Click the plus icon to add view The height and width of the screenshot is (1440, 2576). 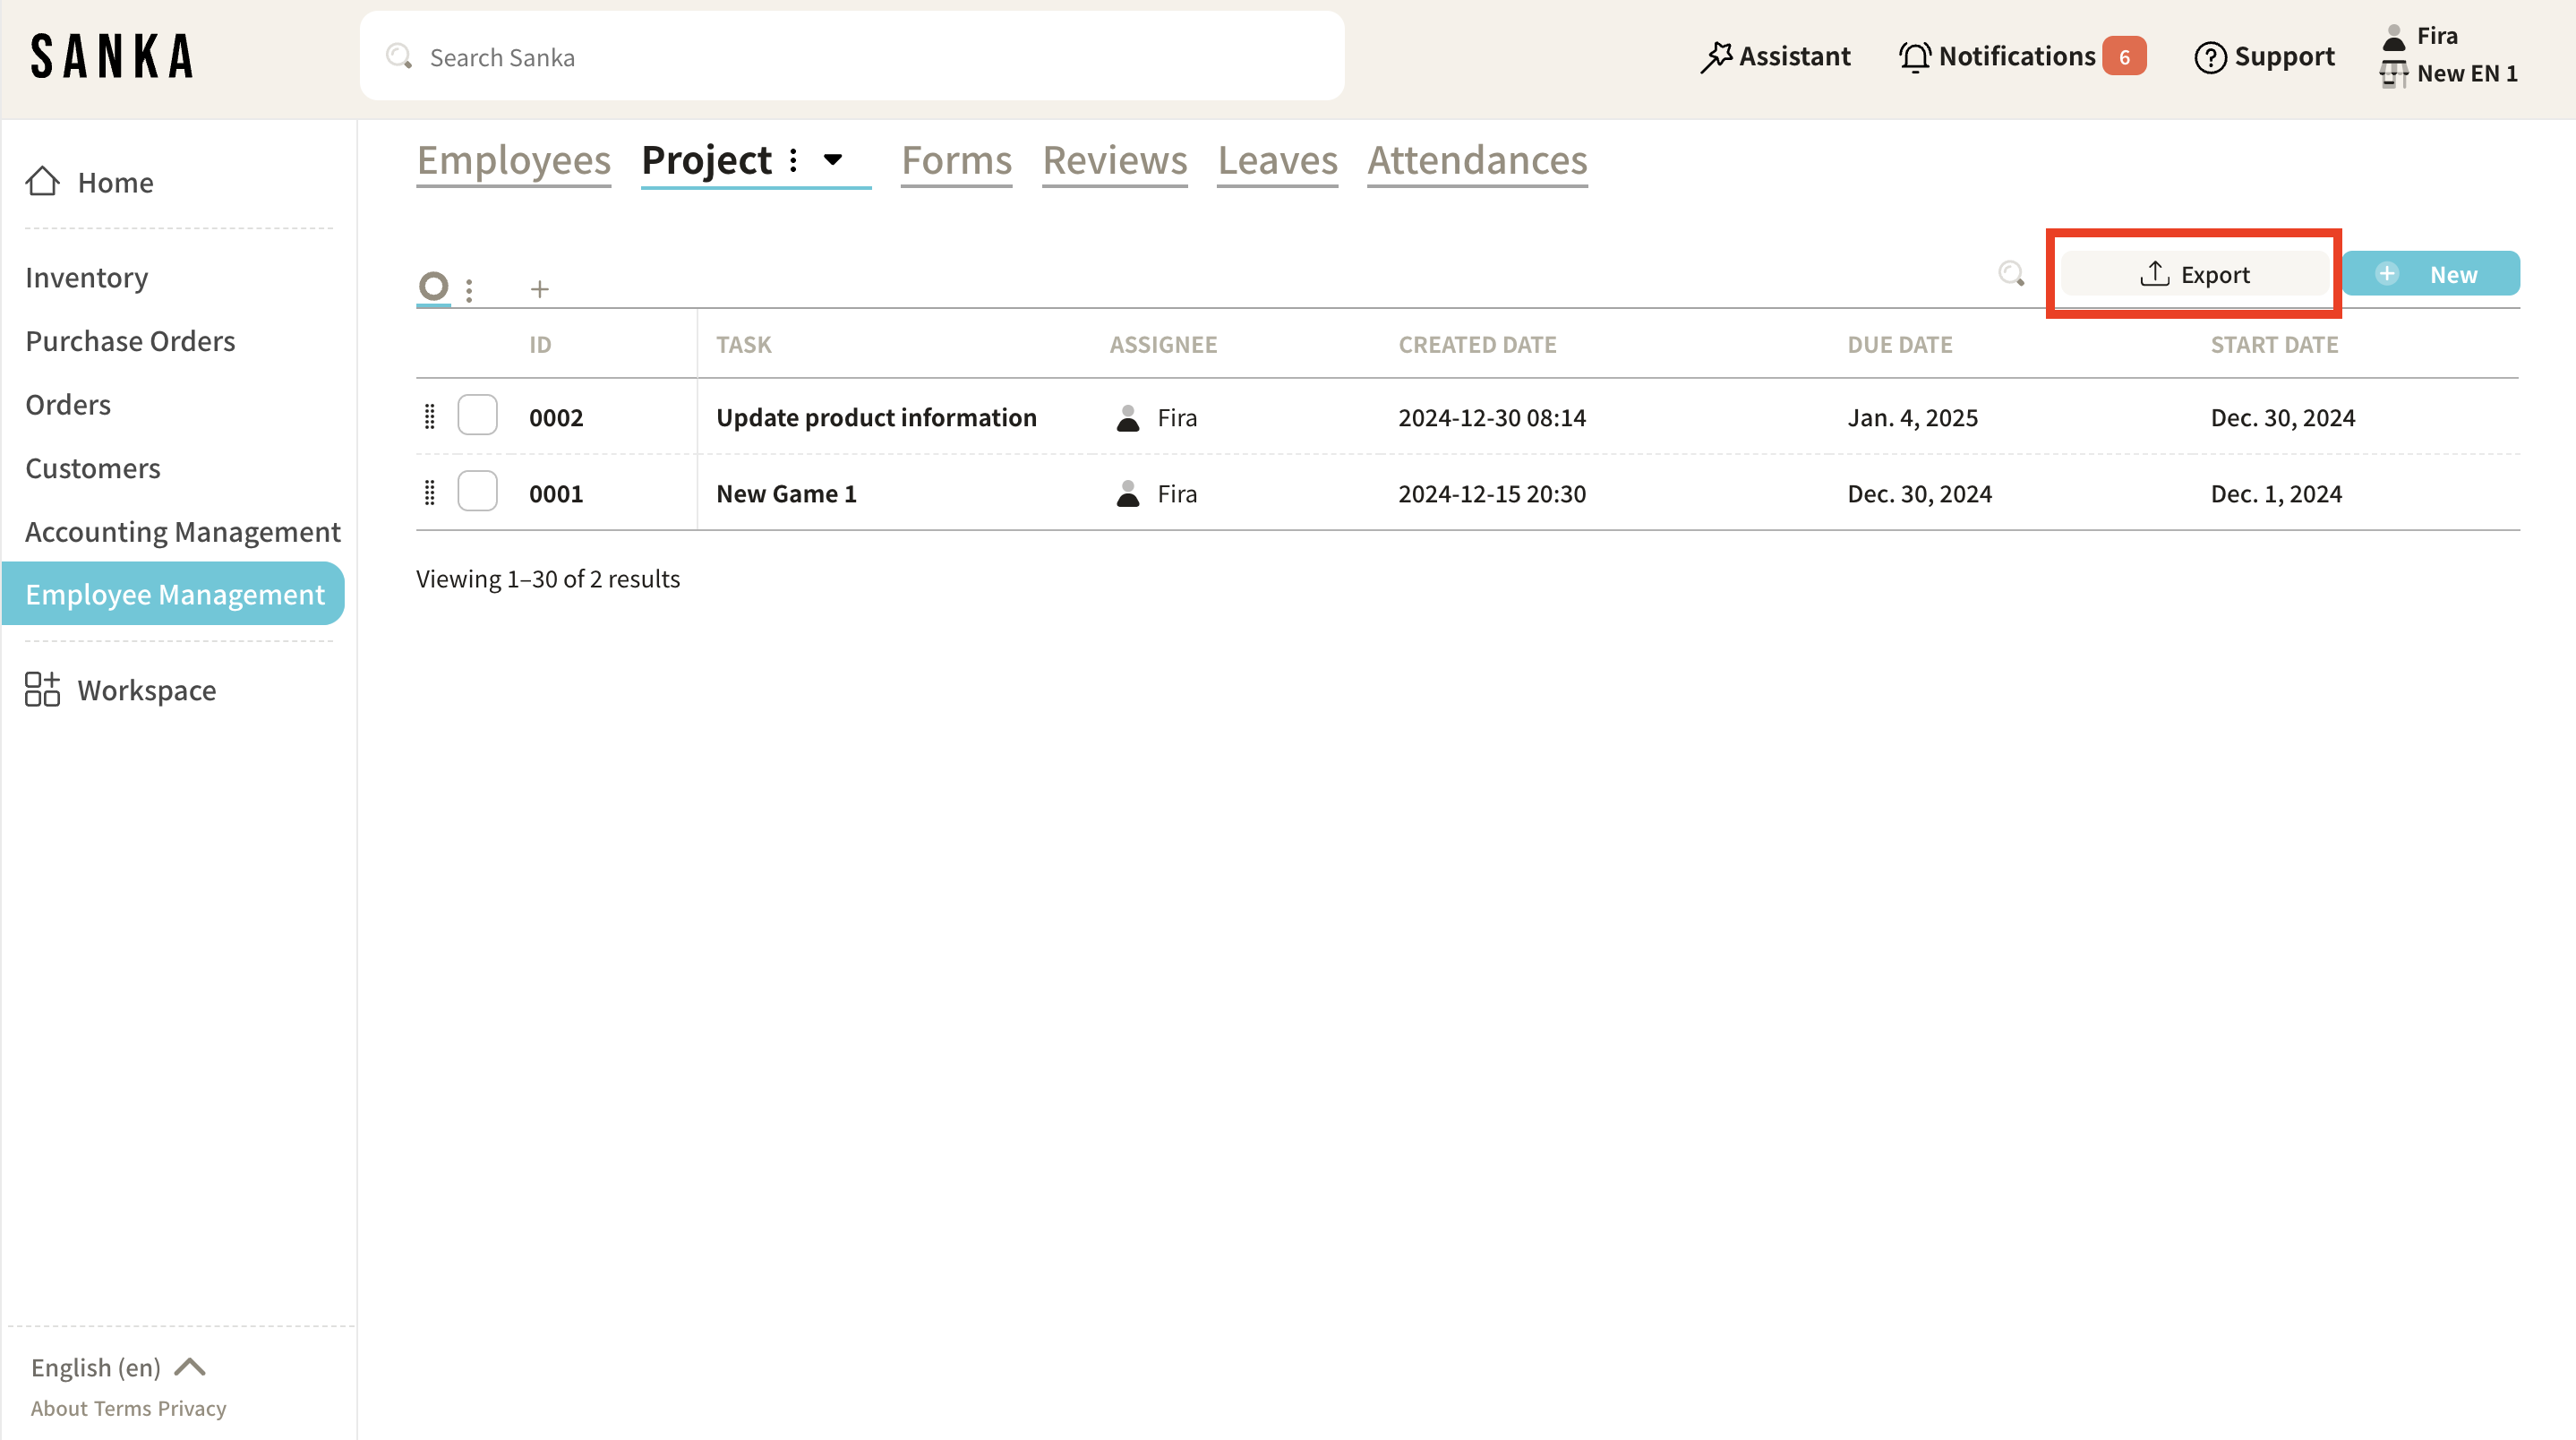pyautogui.click(x=539, y=289)
